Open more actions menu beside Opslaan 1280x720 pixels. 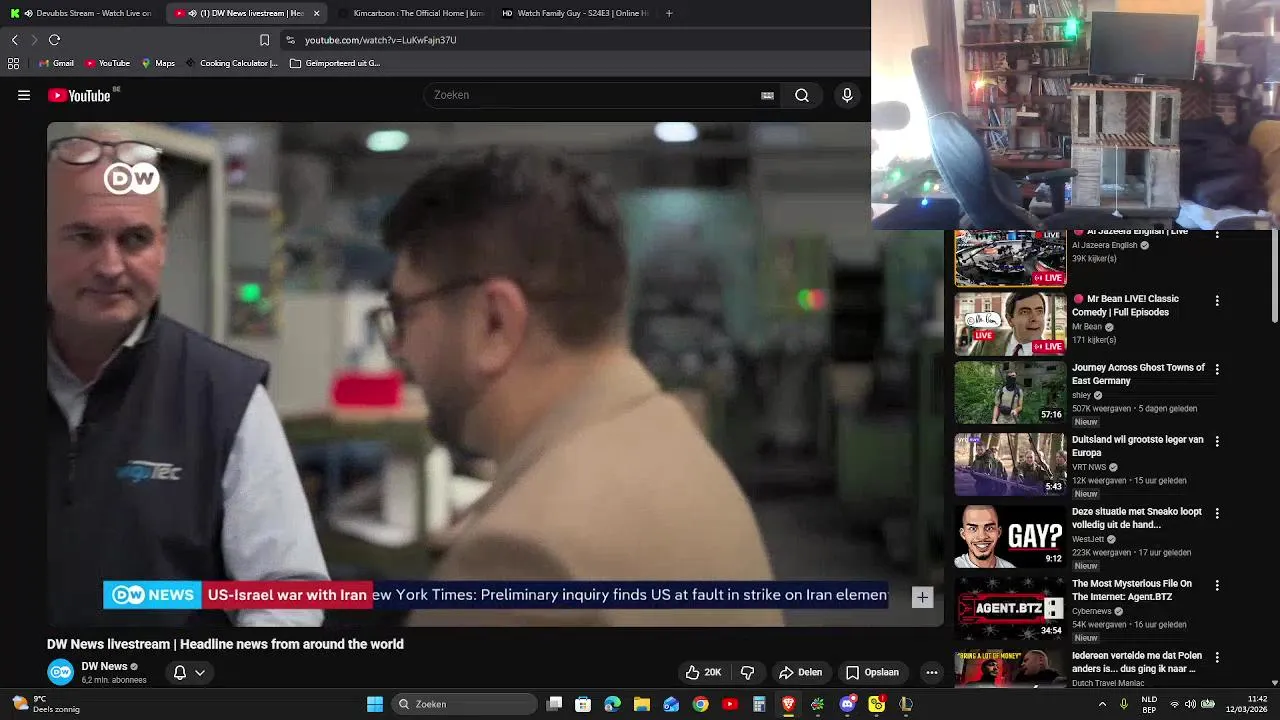click(932, 672)
